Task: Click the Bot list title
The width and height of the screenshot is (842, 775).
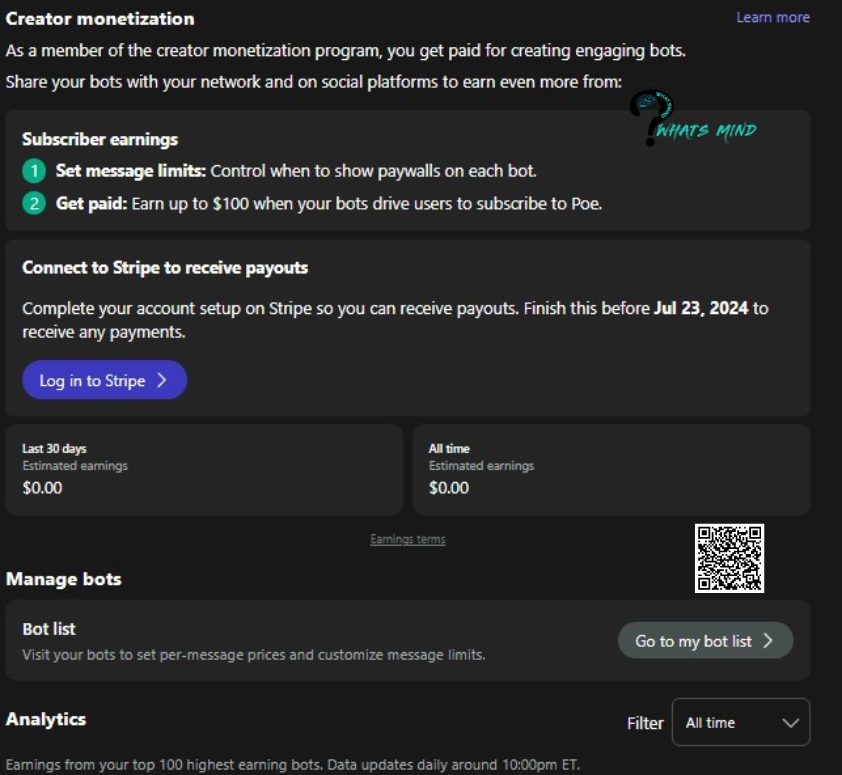Action: 49,629
